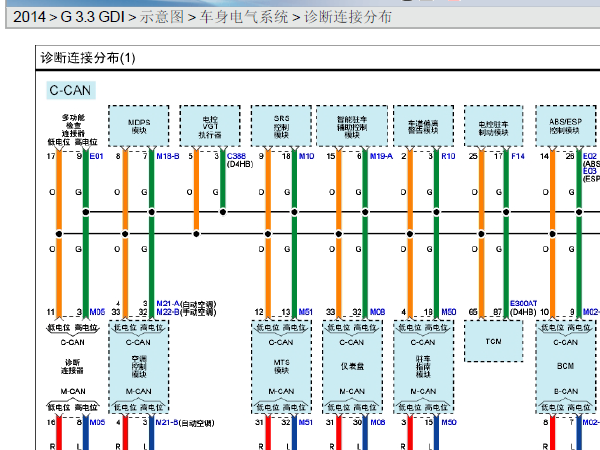600x450 pixels.
Task: Open connector link E02 next to ABS/ESP
Action: pos(590,156)
